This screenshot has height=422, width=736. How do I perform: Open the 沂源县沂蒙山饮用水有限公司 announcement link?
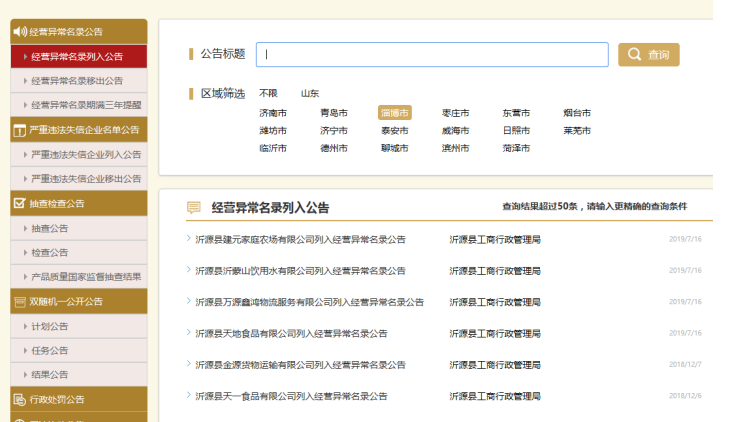[x=300, y=271]
